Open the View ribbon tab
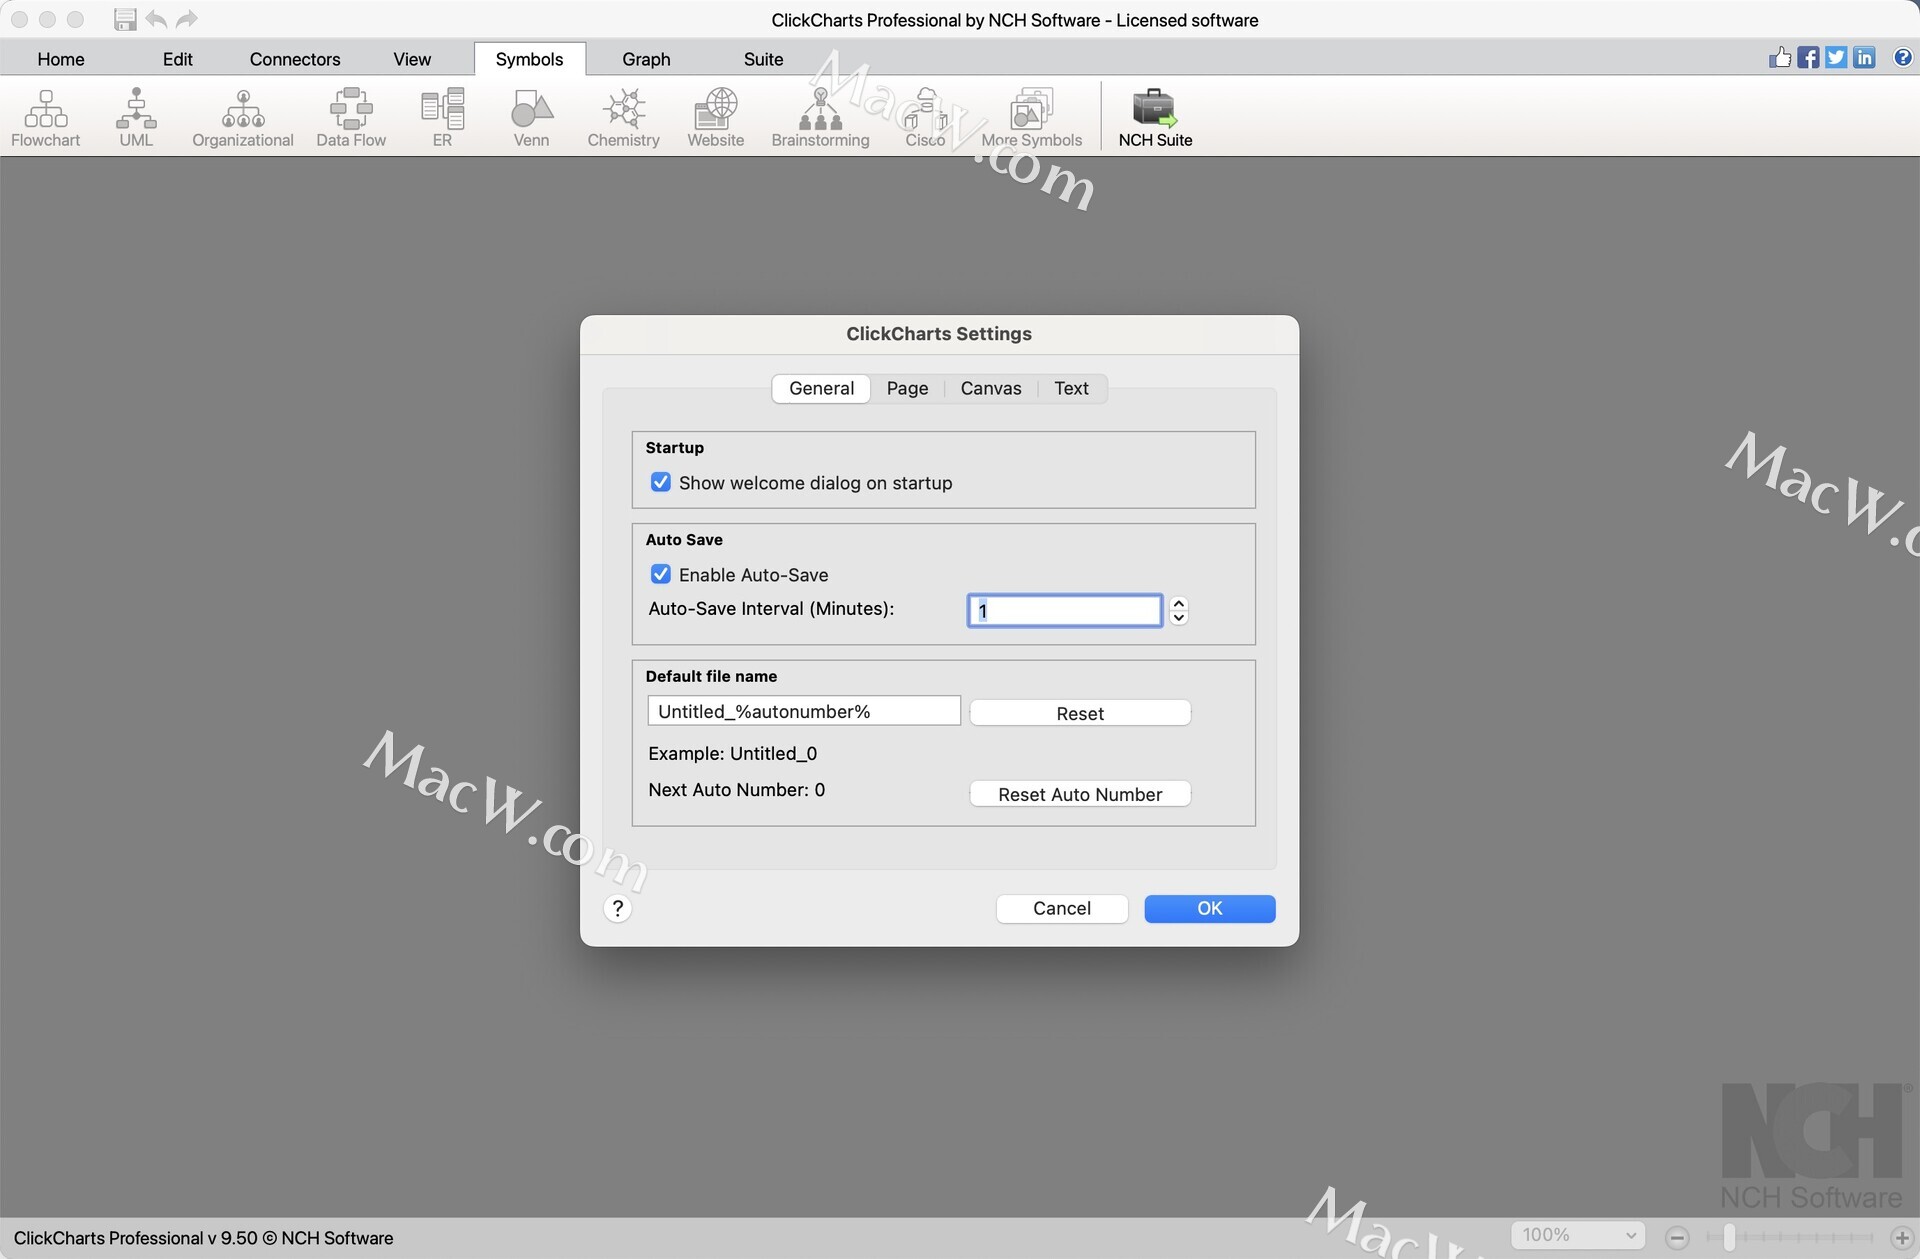This screenshot has height=1259, width=1920. (412, 59)
